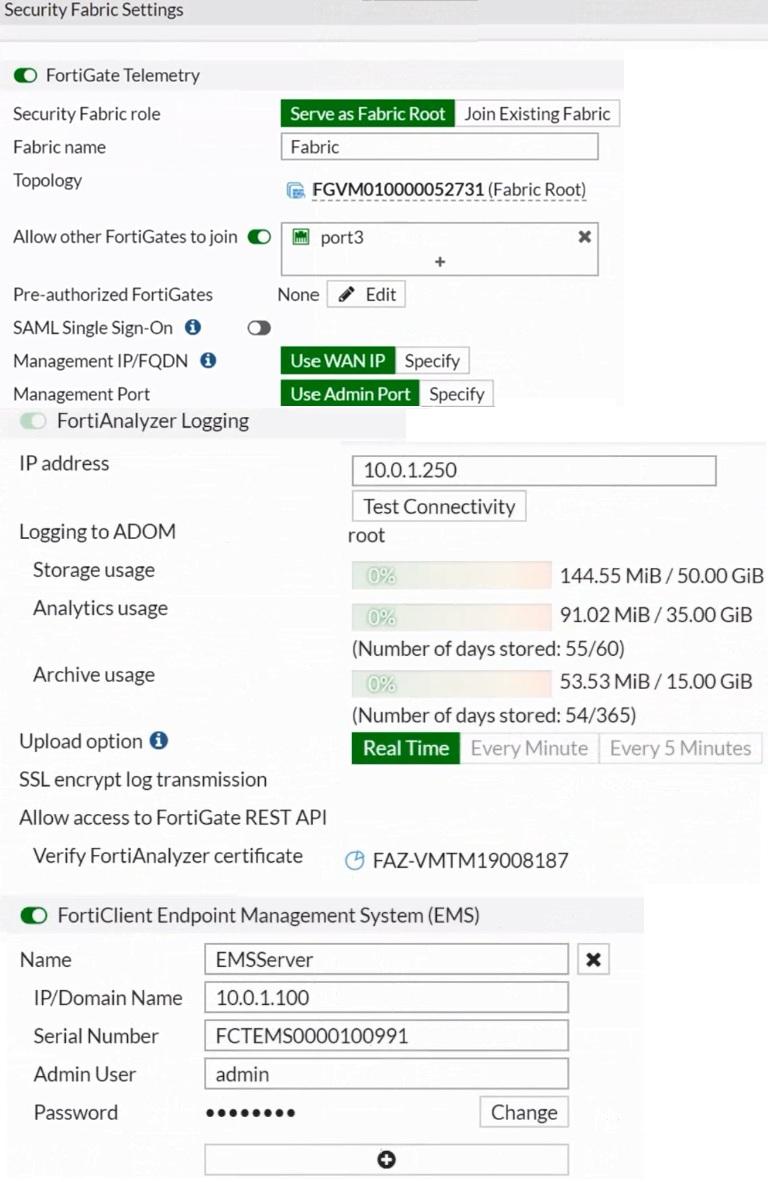Click the FortiAnalyzer certificate icon

354,860
